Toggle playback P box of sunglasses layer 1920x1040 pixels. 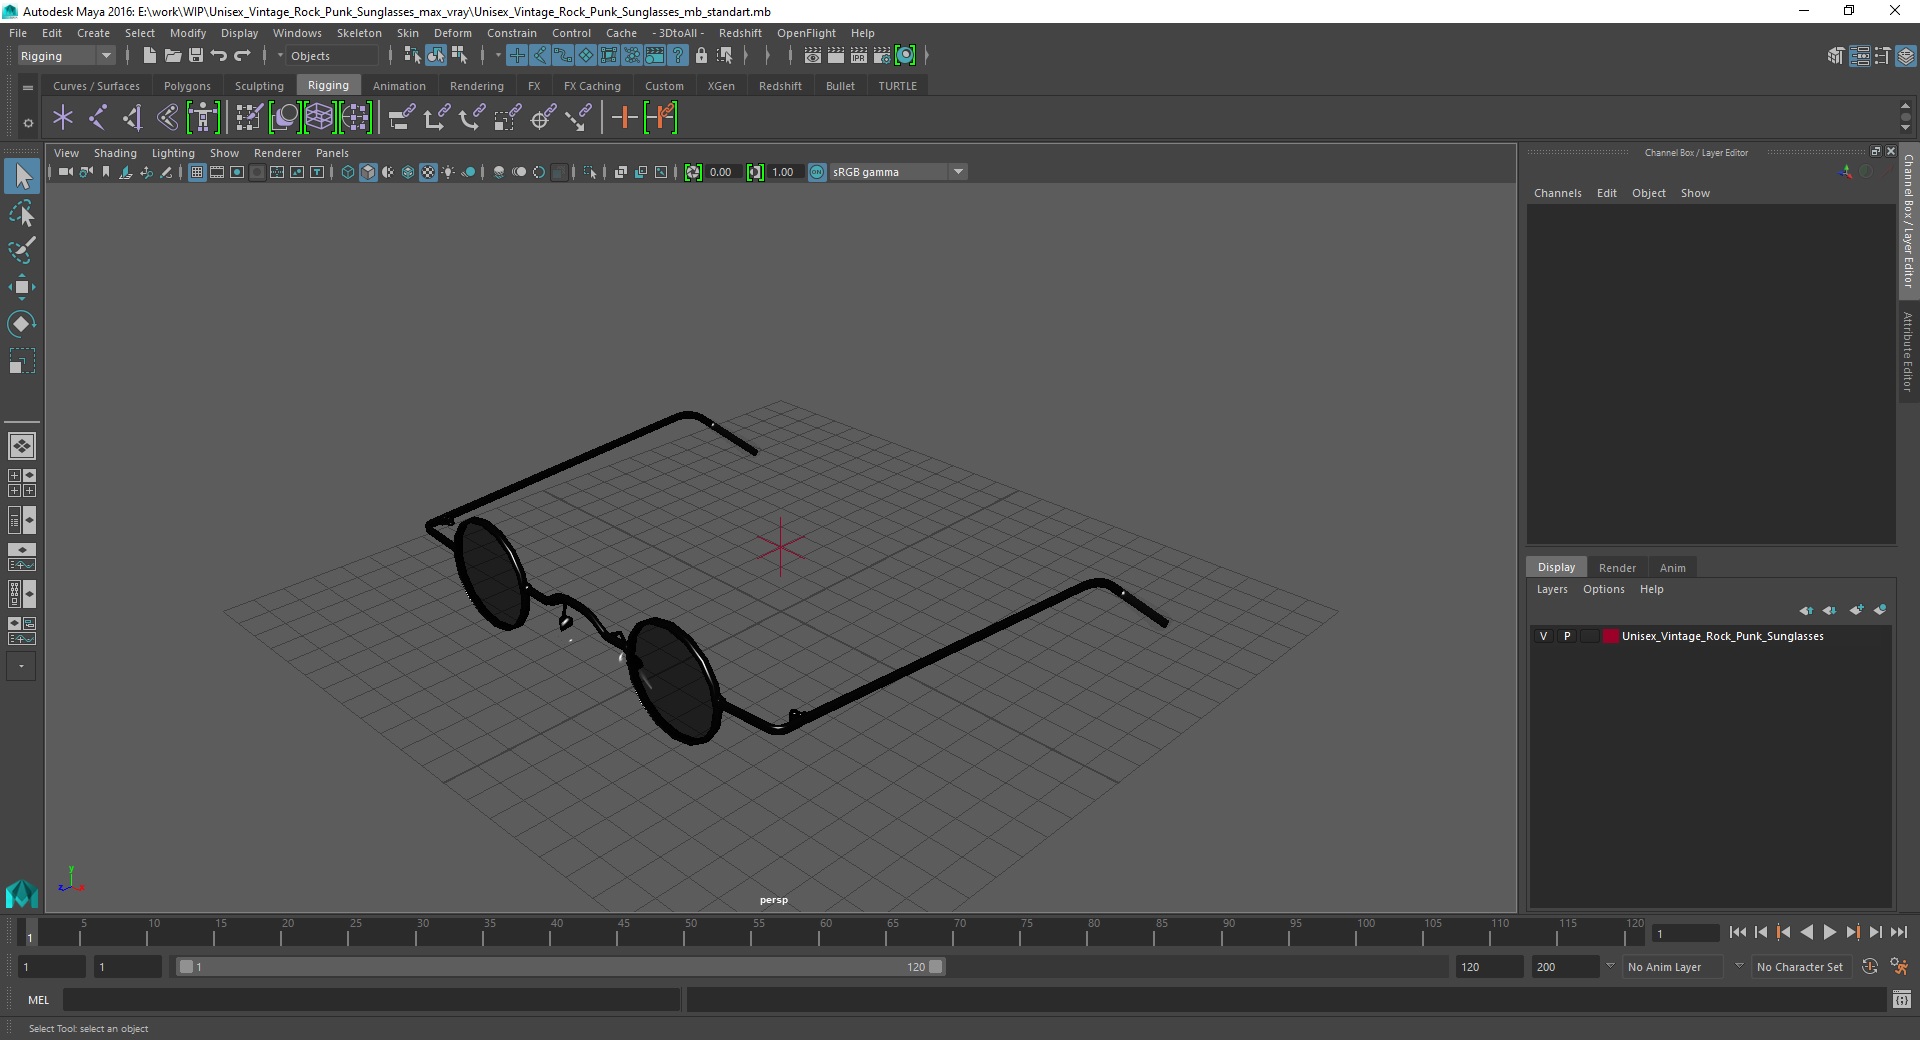(x=1567, y=636)
